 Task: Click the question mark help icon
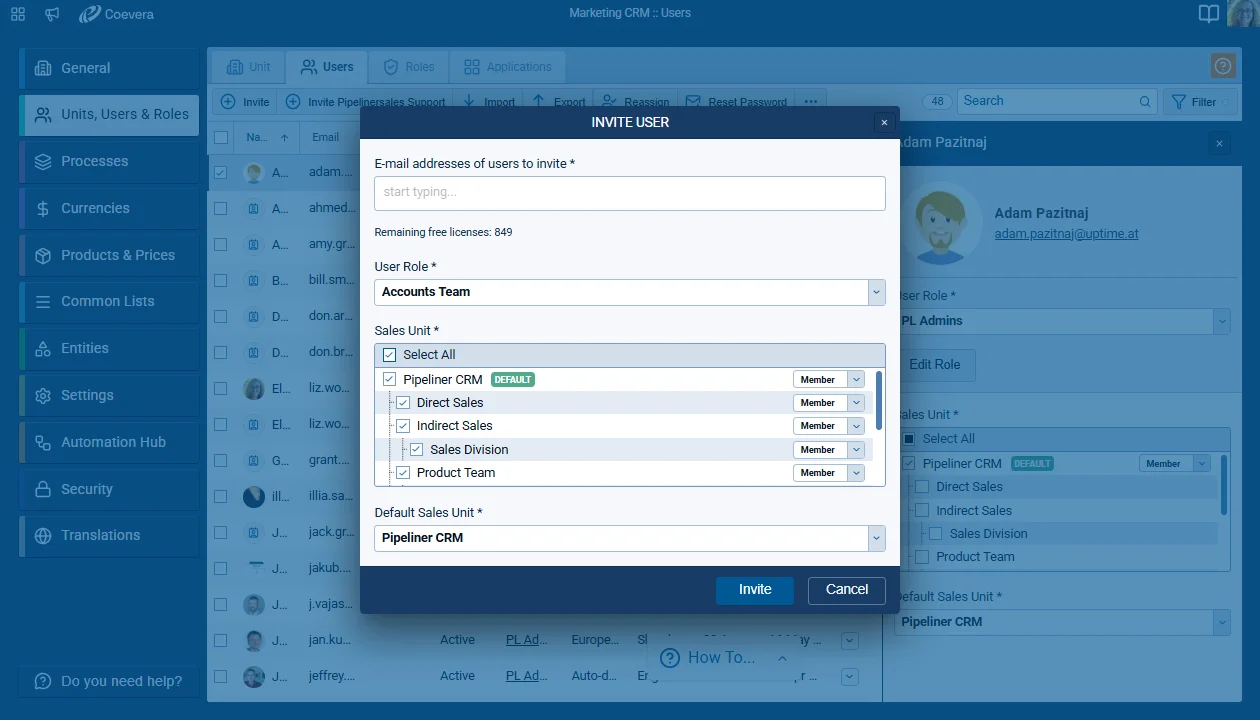[x=1223, y=66]
